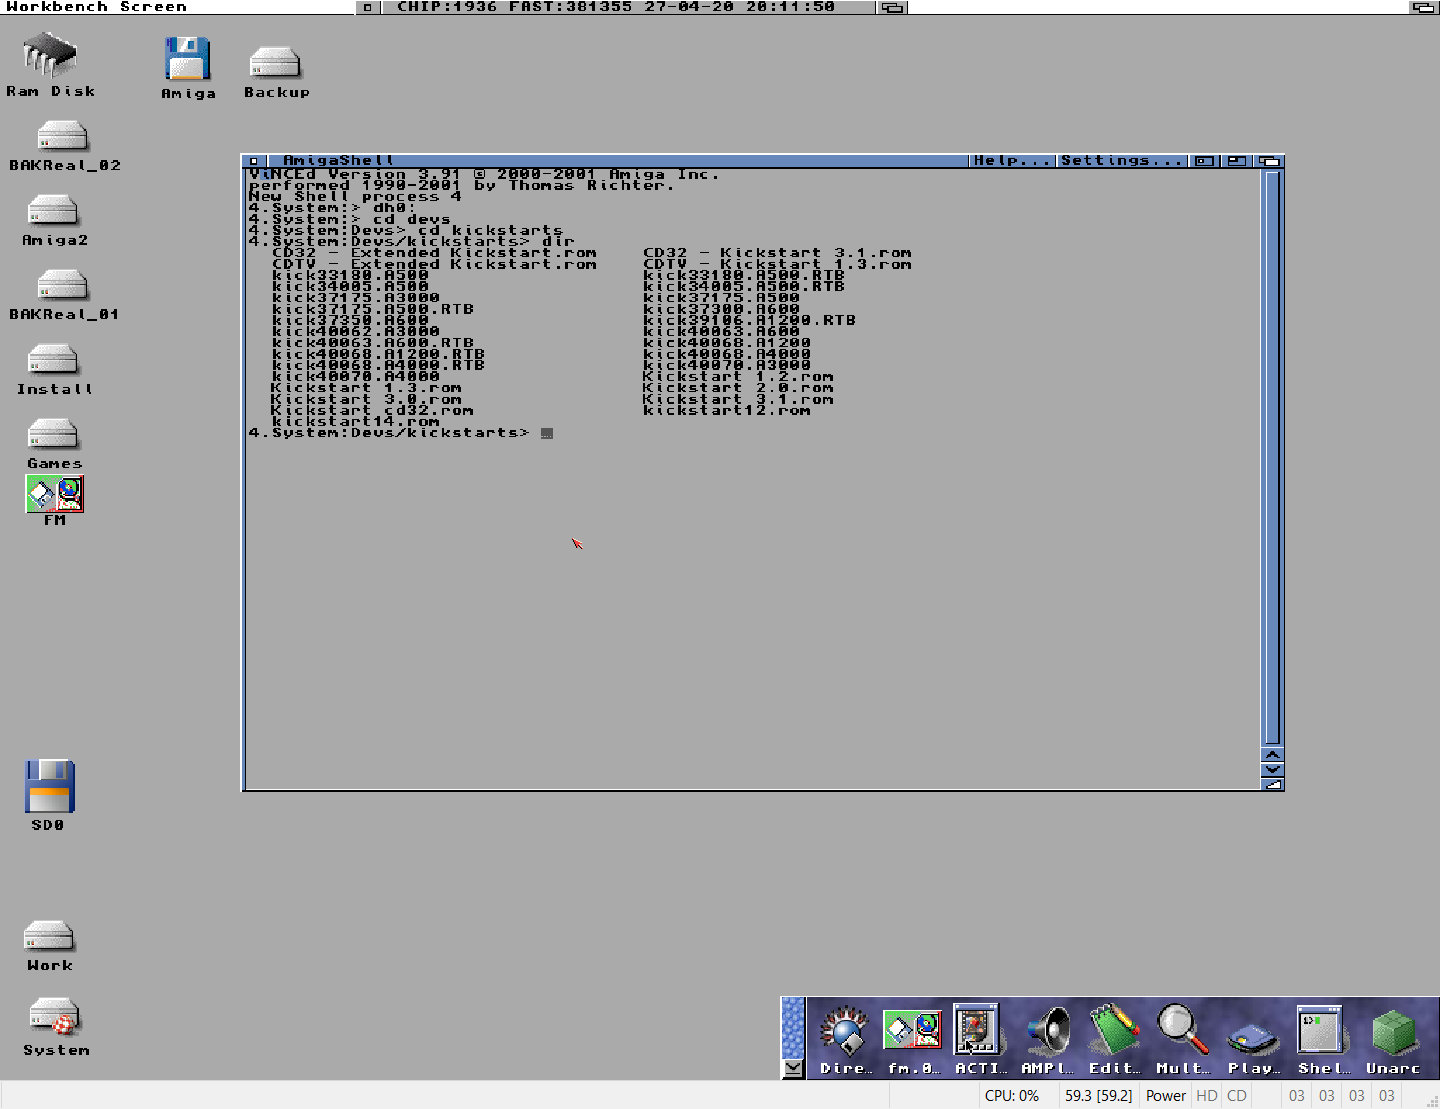The width and height of the screenshot is (1440, 1109).
Task: Click the AmigaShell scroll down arrow
Action: pyautogui.click(x=1272, y=769)
